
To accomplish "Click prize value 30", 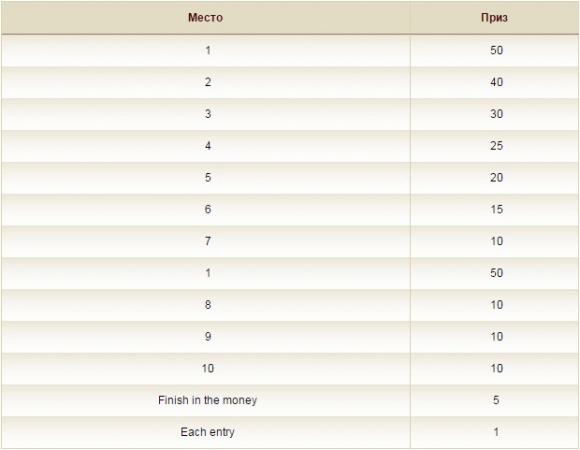I will pyautogui.click(x=496, y=114).
